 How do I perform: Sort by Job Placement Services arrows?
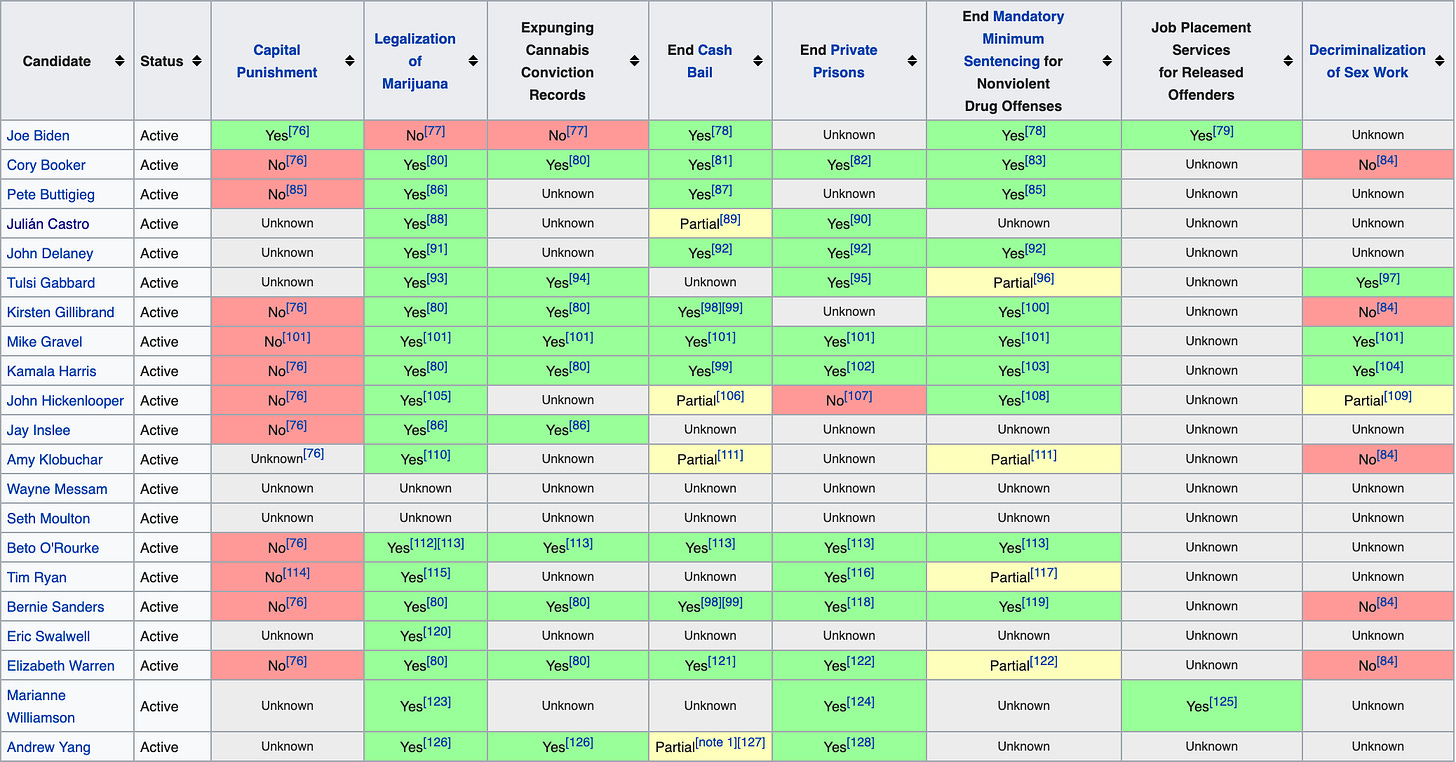(1288, 61)
